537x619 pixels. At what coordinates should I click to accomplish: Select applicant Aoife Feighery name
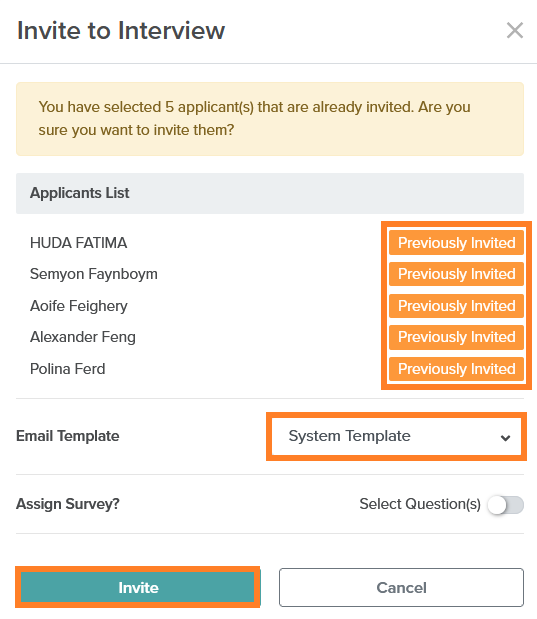click(79, 306)
